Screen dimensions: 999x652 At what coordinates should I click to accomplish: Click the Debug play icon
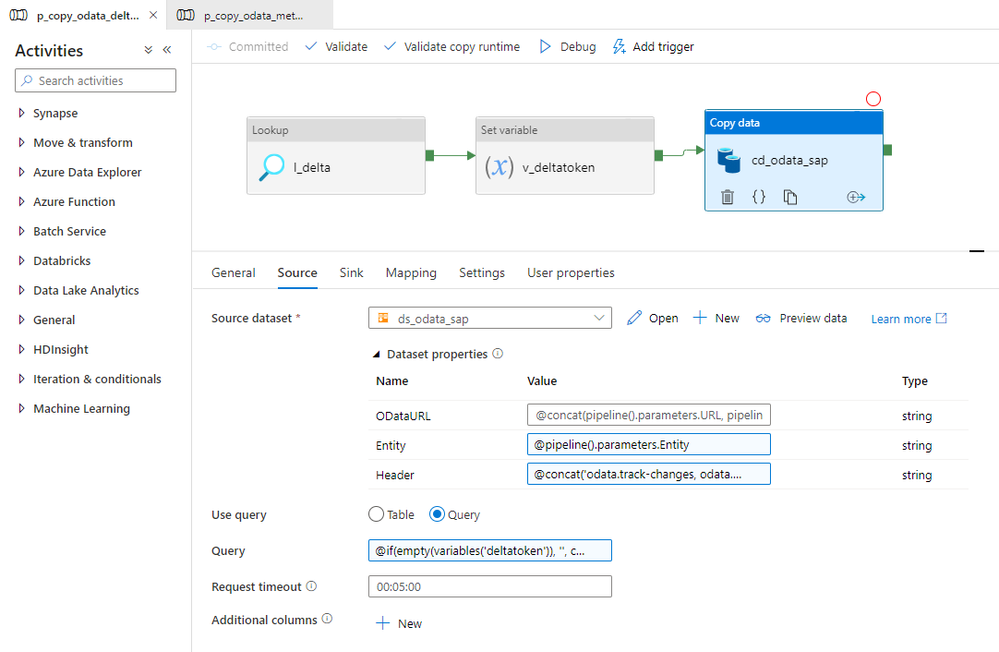[545, 47]
